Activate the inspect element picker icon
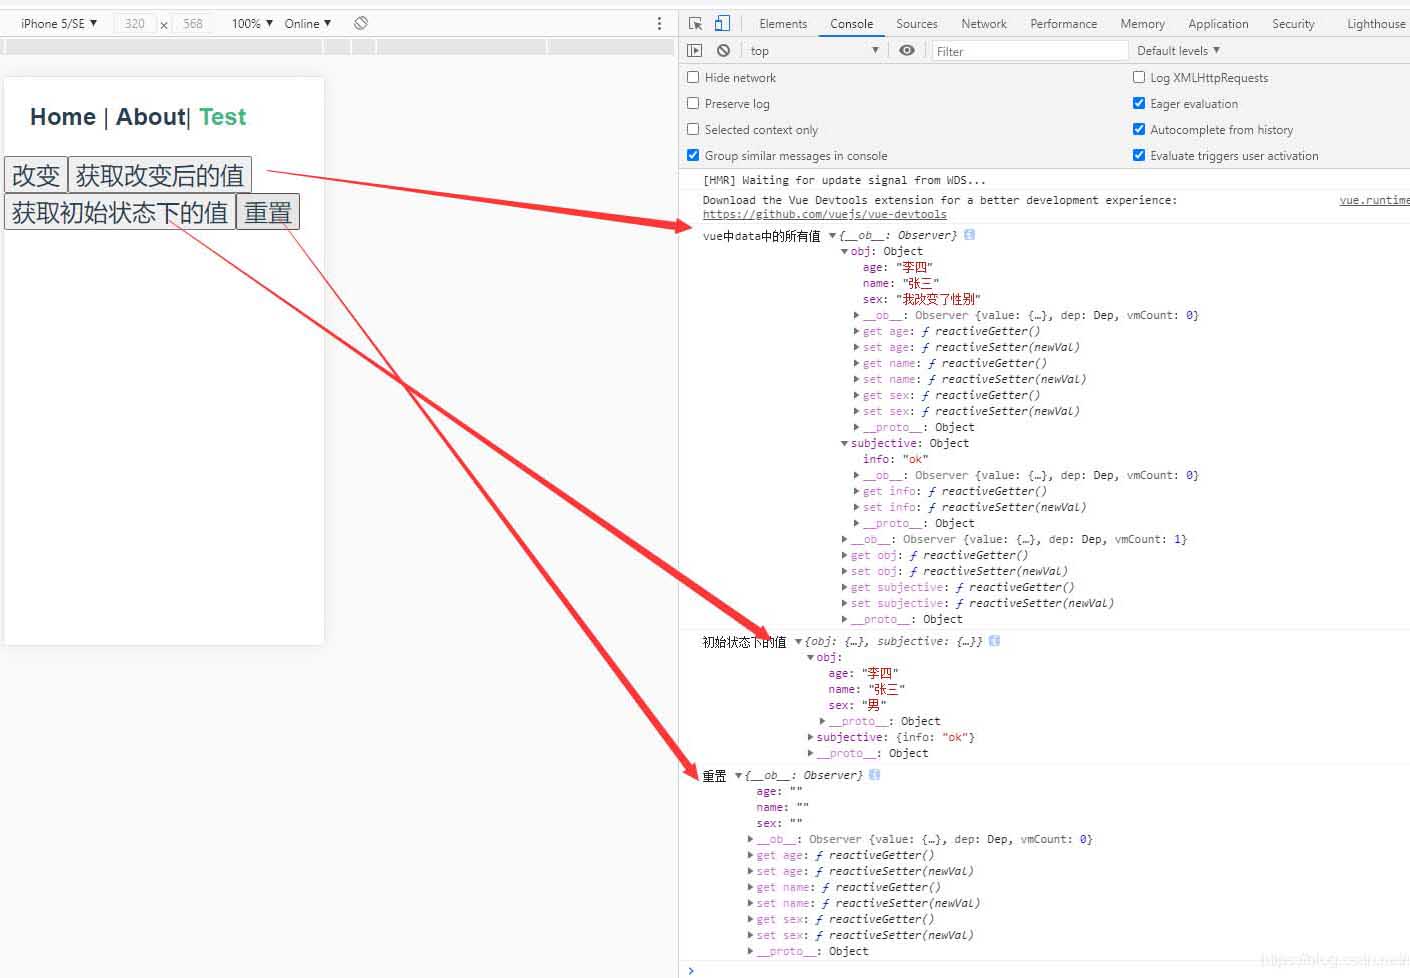1410x978 pixels. 696,23
